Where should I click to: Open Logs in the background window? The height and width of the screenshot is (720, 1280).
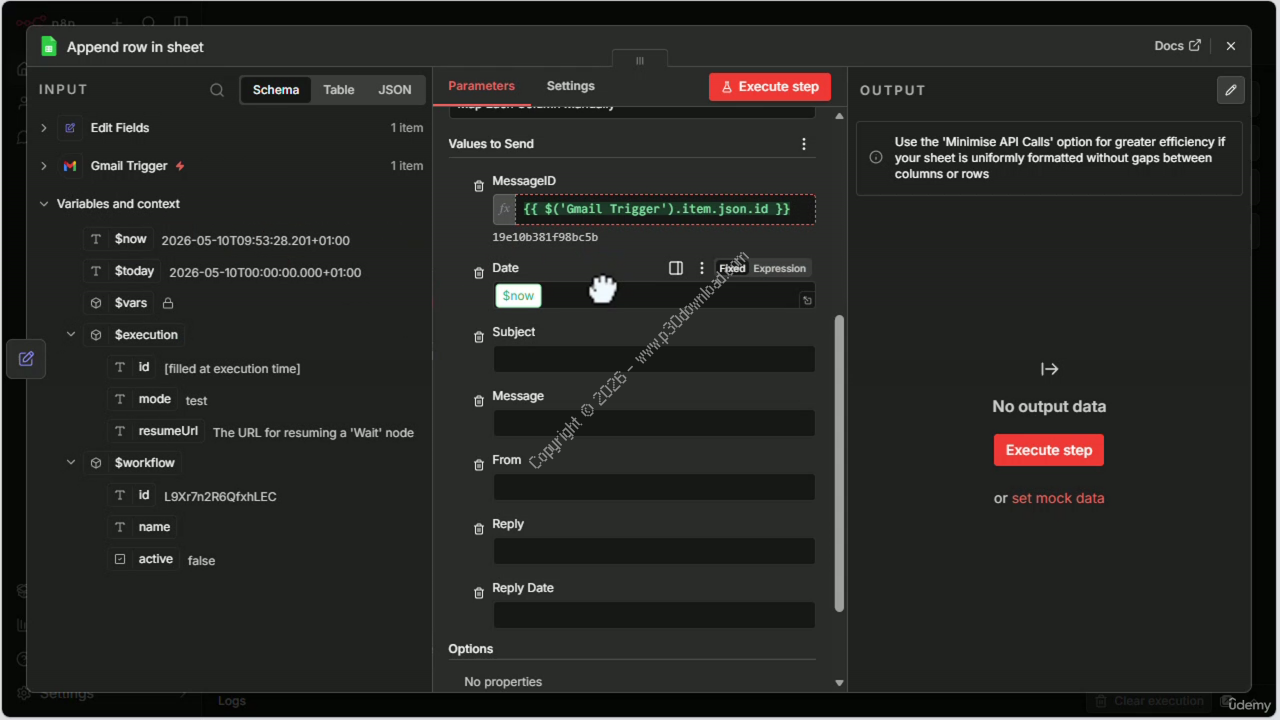pyautogui.click(x=232, y=701)
